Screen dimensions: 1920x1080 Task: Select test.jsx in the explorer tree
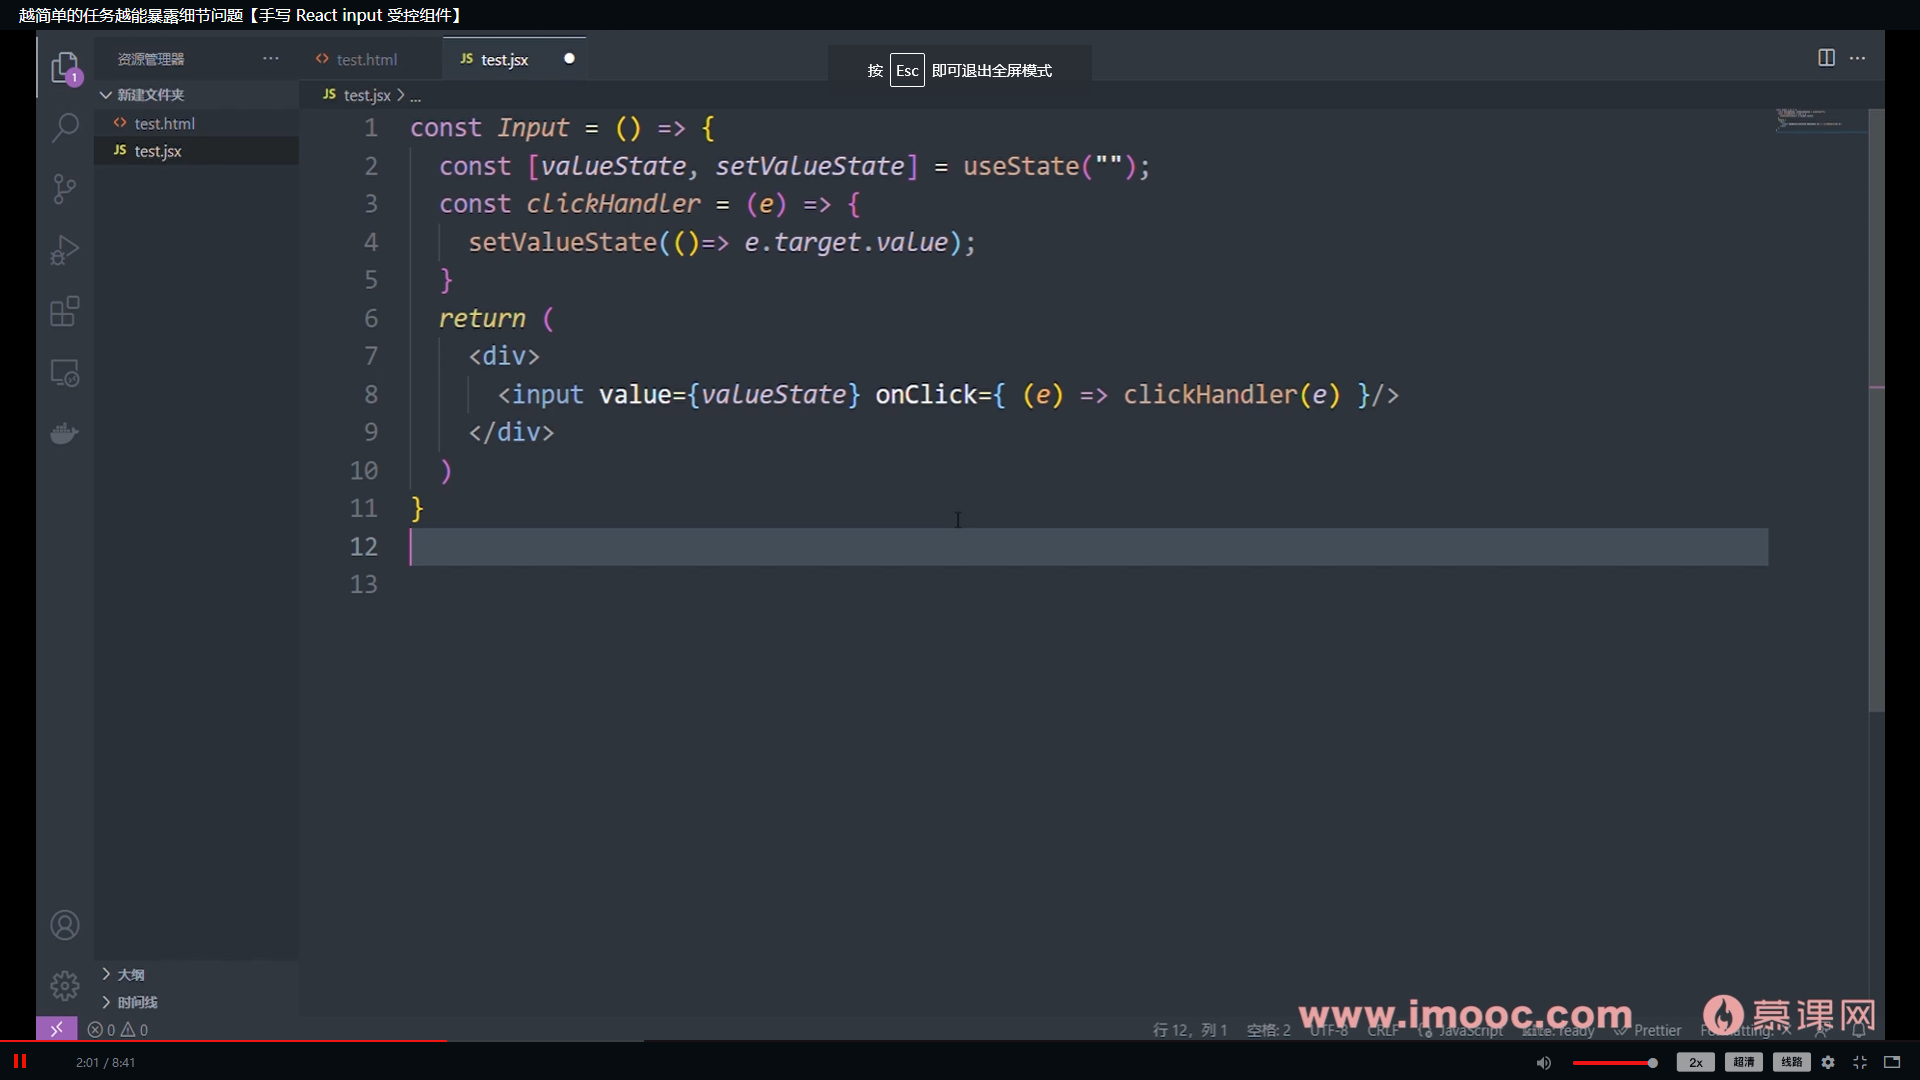click(x=158, y=151)
